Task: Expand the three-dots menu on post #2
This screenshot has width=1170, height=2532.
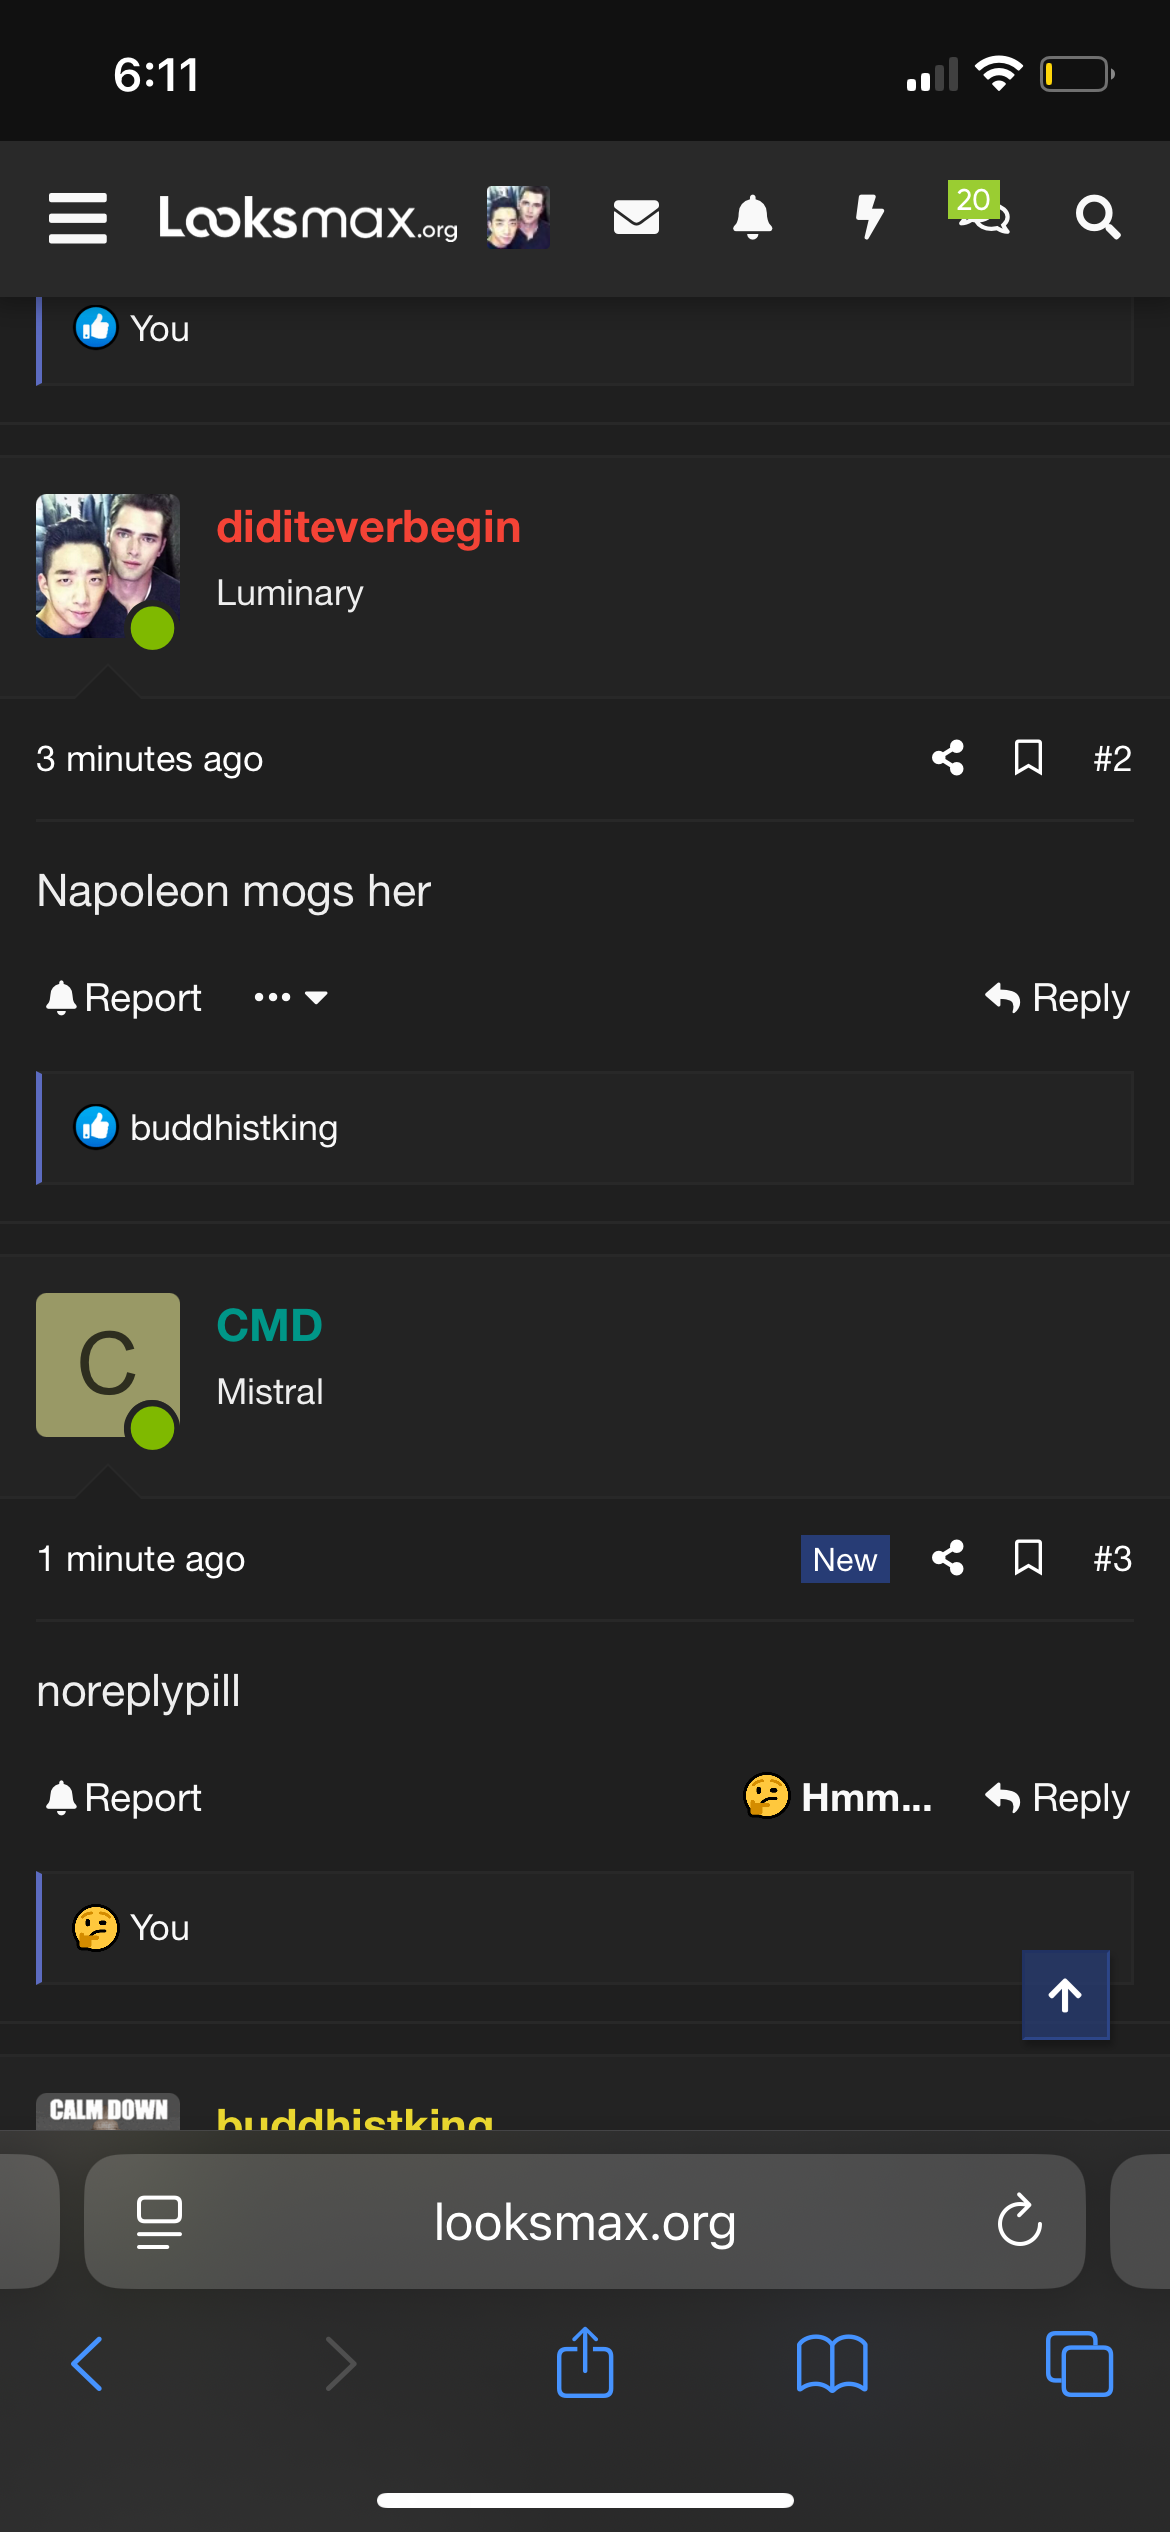Action: pyautogui.click(x=290, y=997)
